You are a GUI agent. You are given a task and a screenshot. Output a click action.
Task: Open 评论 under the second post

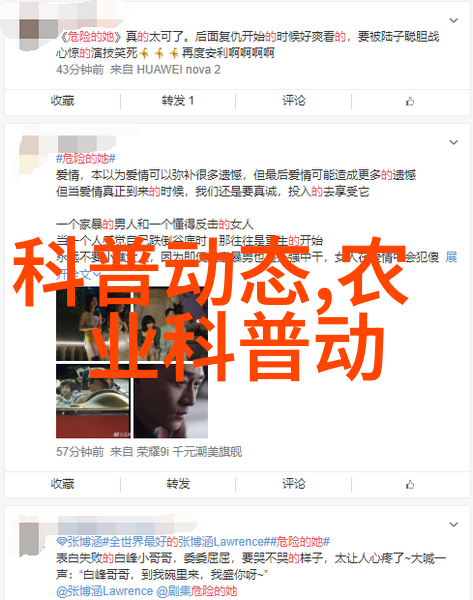click(x=294, y=484)
